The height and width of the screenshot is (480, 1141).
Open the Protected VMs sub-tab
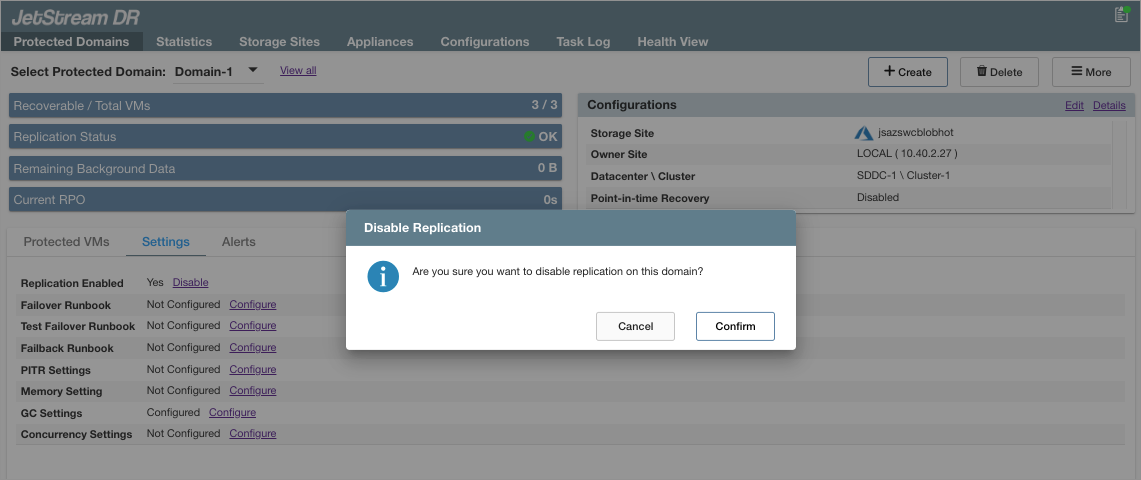(66, 242)
